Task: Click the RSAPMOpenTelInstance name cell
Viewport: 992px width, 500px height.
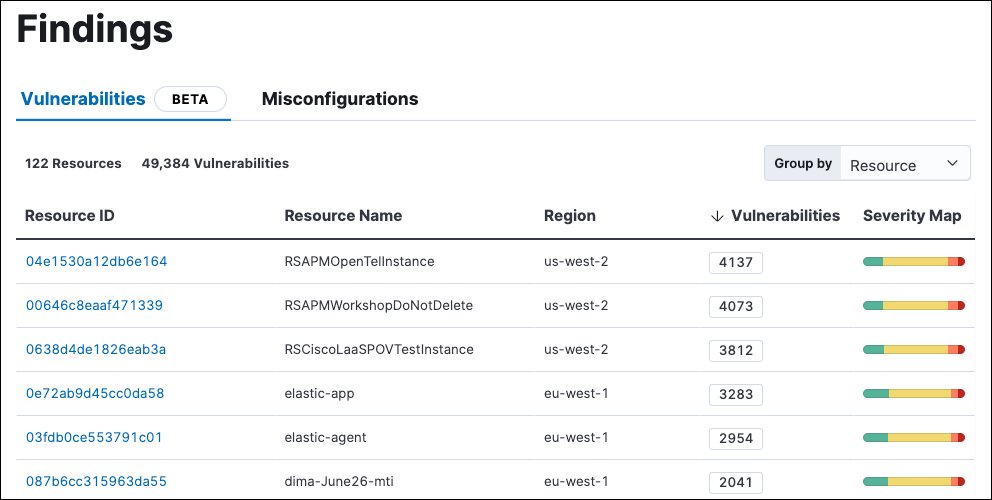Action: point(359,261)
